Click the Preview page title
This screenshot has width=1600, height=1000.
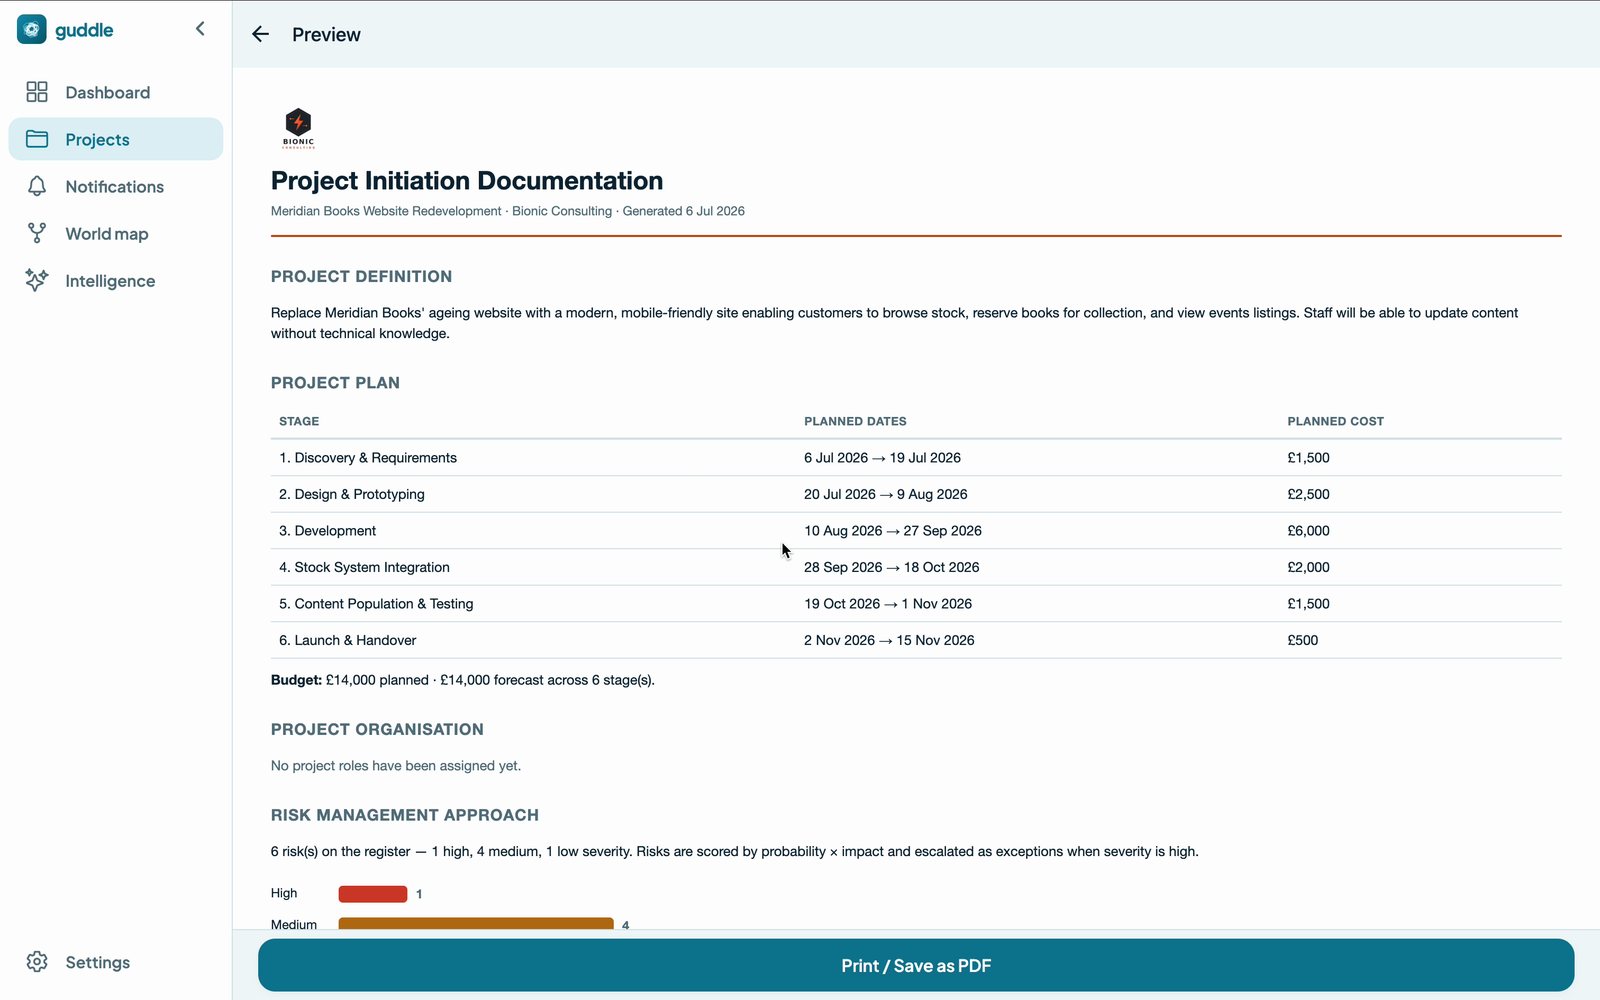point(326,34)
